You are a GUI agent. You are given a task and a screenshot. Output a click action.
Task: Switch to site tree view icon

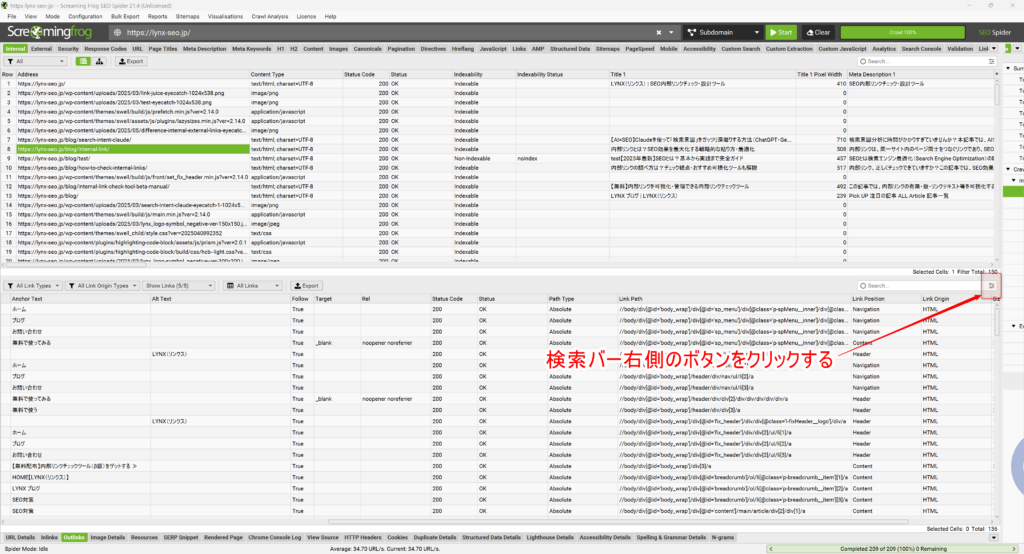pyautogui.click(x=100, y=61)
